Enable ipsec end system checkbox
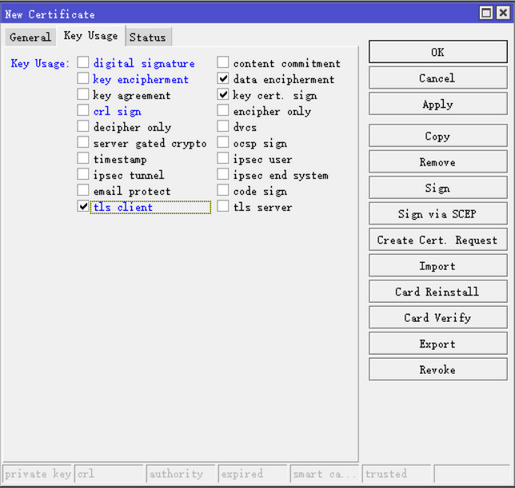This screenshot has height=488, width=515. coord(223,174)
